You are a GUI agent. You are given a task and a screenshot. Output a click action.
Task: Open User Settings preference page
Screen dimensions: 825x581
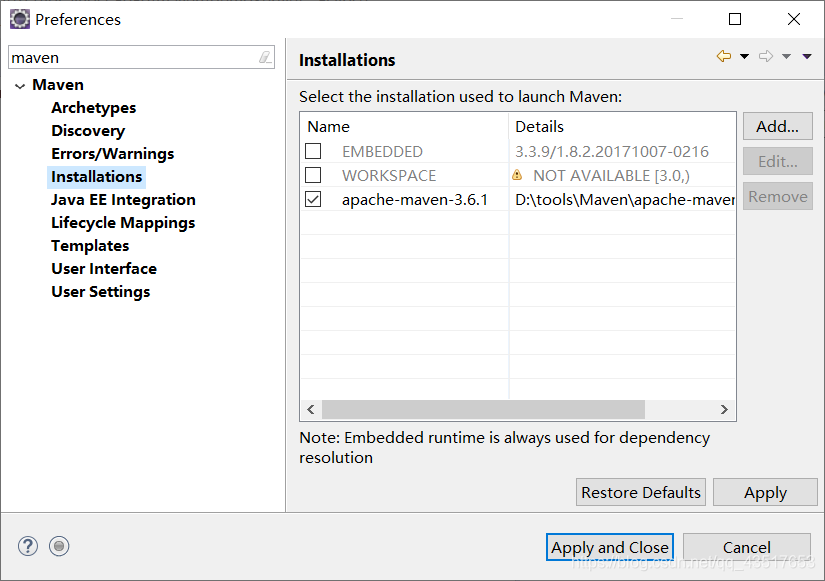pyautogui.click(x=100, y=292)
